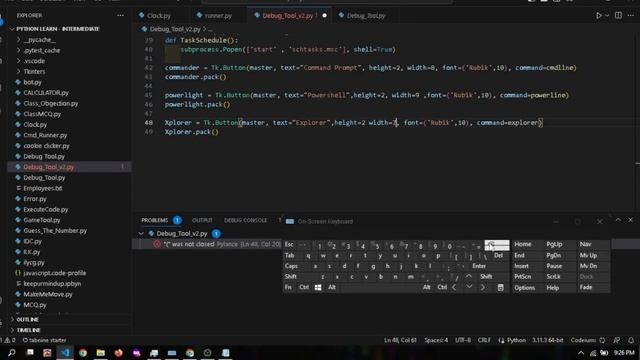Viewport: 640px width, 360px height.
Task: Show hidden system tray icons
Action: pos(581,353)
